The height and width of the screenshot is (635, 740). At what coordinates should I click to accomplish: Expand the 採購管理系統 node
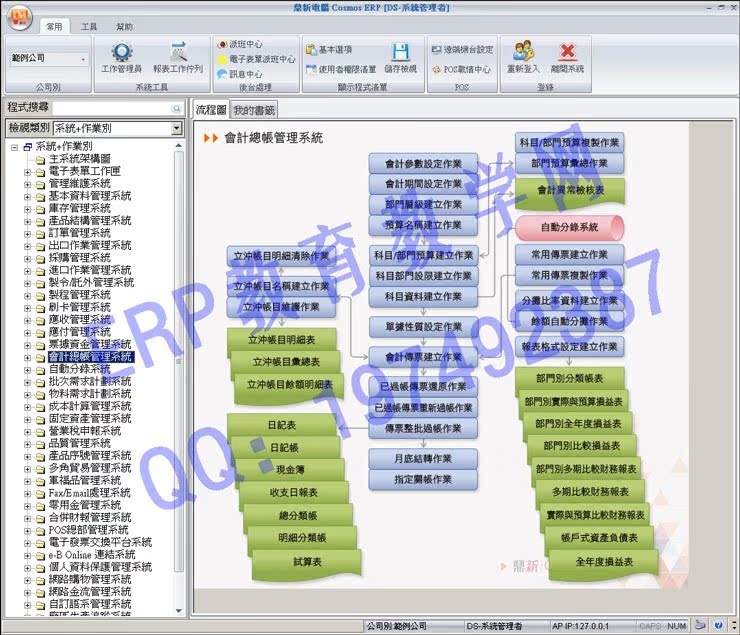[x=27, y=259]
